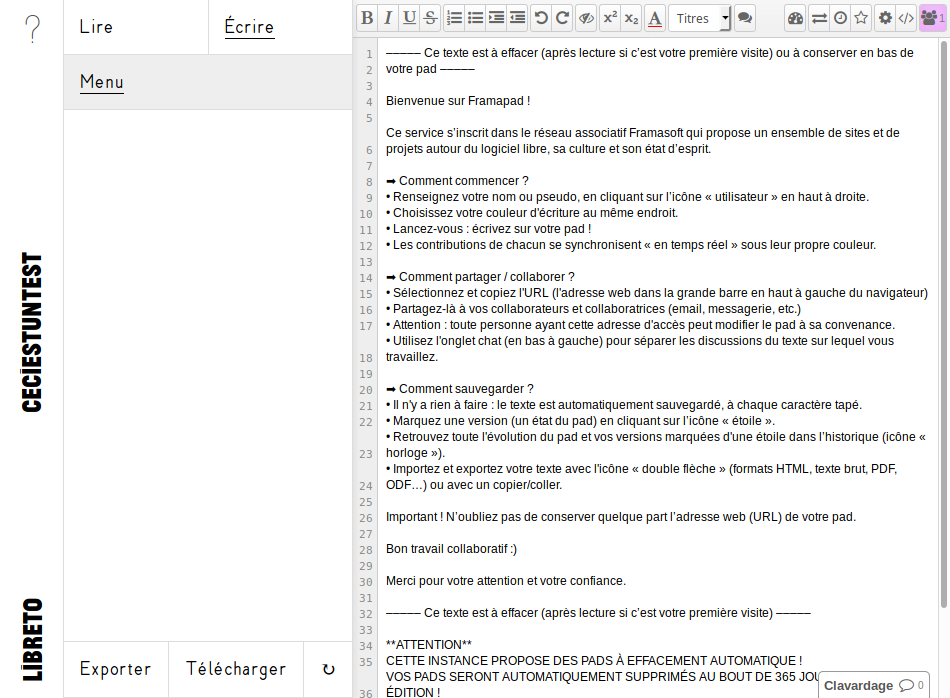Show connected users list
The width and height of the screenshot is (950, 698).
932,18
